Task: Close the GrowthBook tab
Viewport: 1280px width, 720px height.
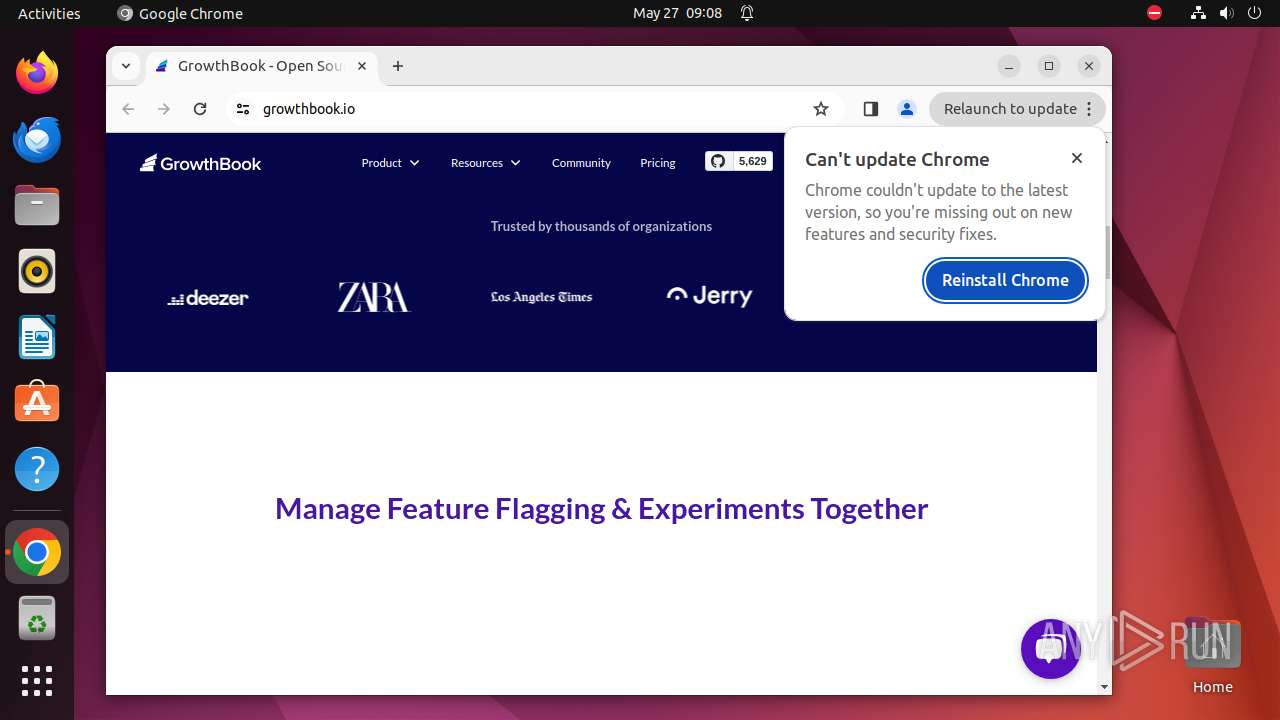Action: pos(362,66)
